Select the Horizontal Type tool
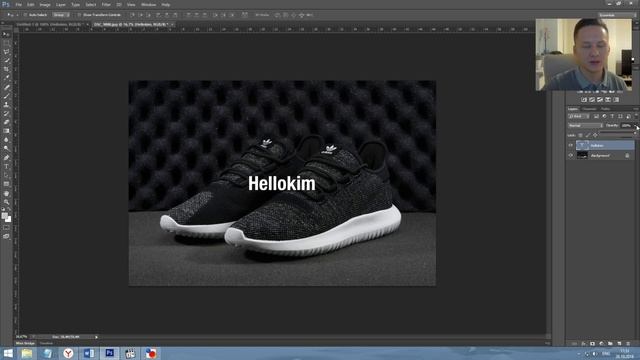 coord(6,166)
